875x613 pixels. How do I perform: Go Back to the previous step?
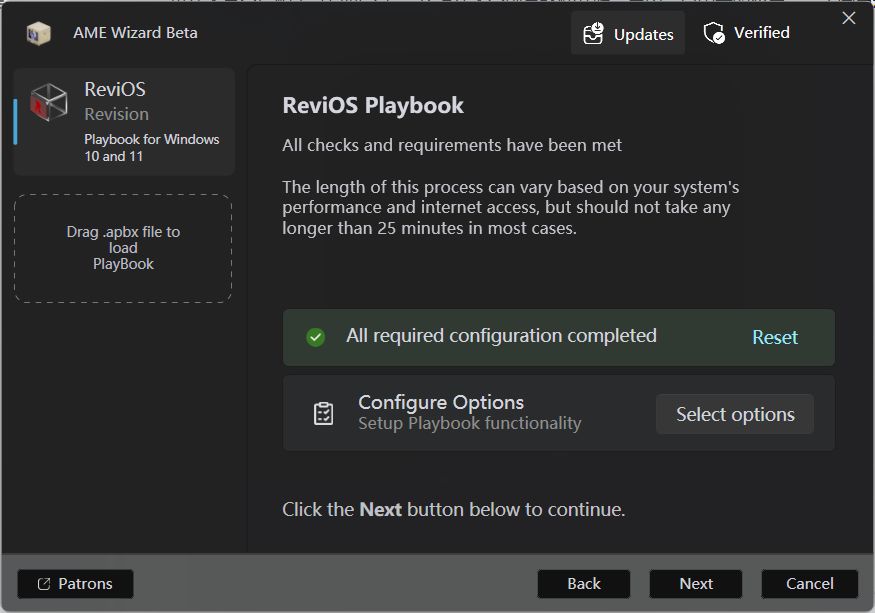pos(584,583)
